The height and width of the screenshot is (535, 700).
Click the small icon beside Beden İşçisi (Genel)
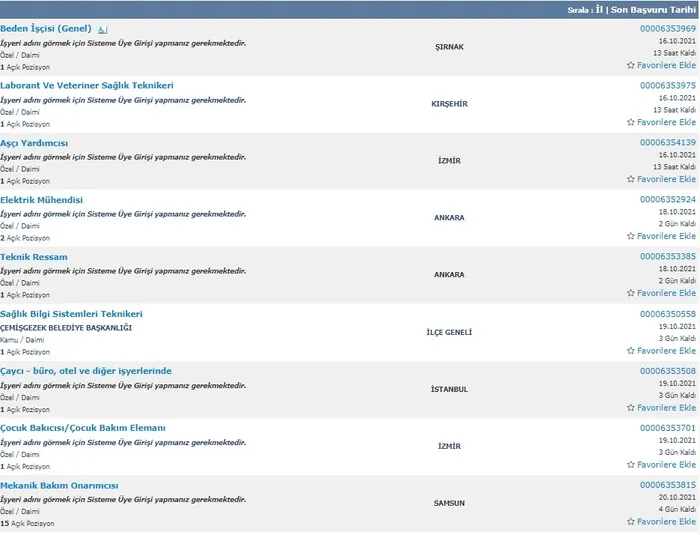(103, 30)
